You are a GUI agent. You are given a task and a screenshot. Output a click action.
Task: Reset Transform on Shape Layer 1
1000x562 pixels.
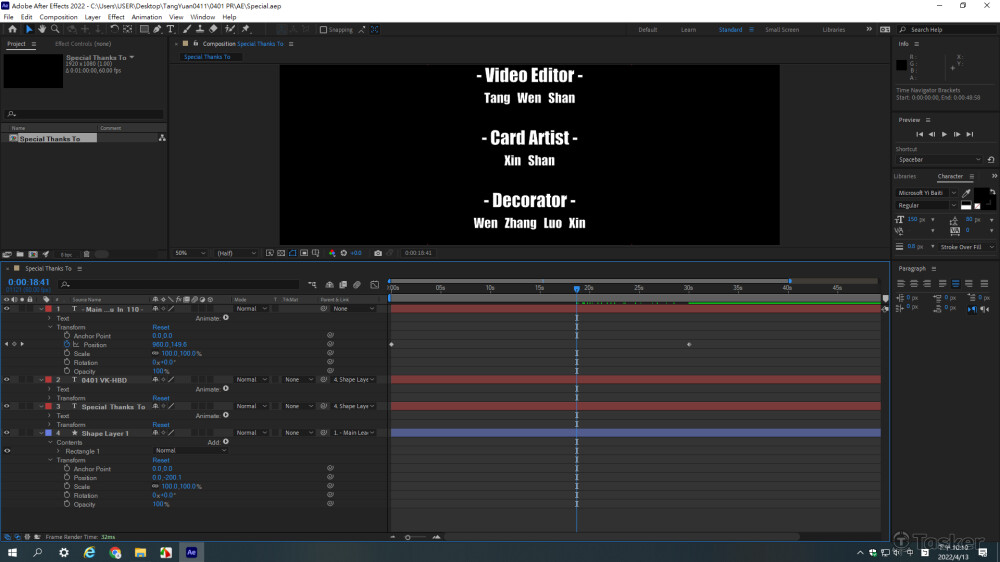click(x=160, y=460)
